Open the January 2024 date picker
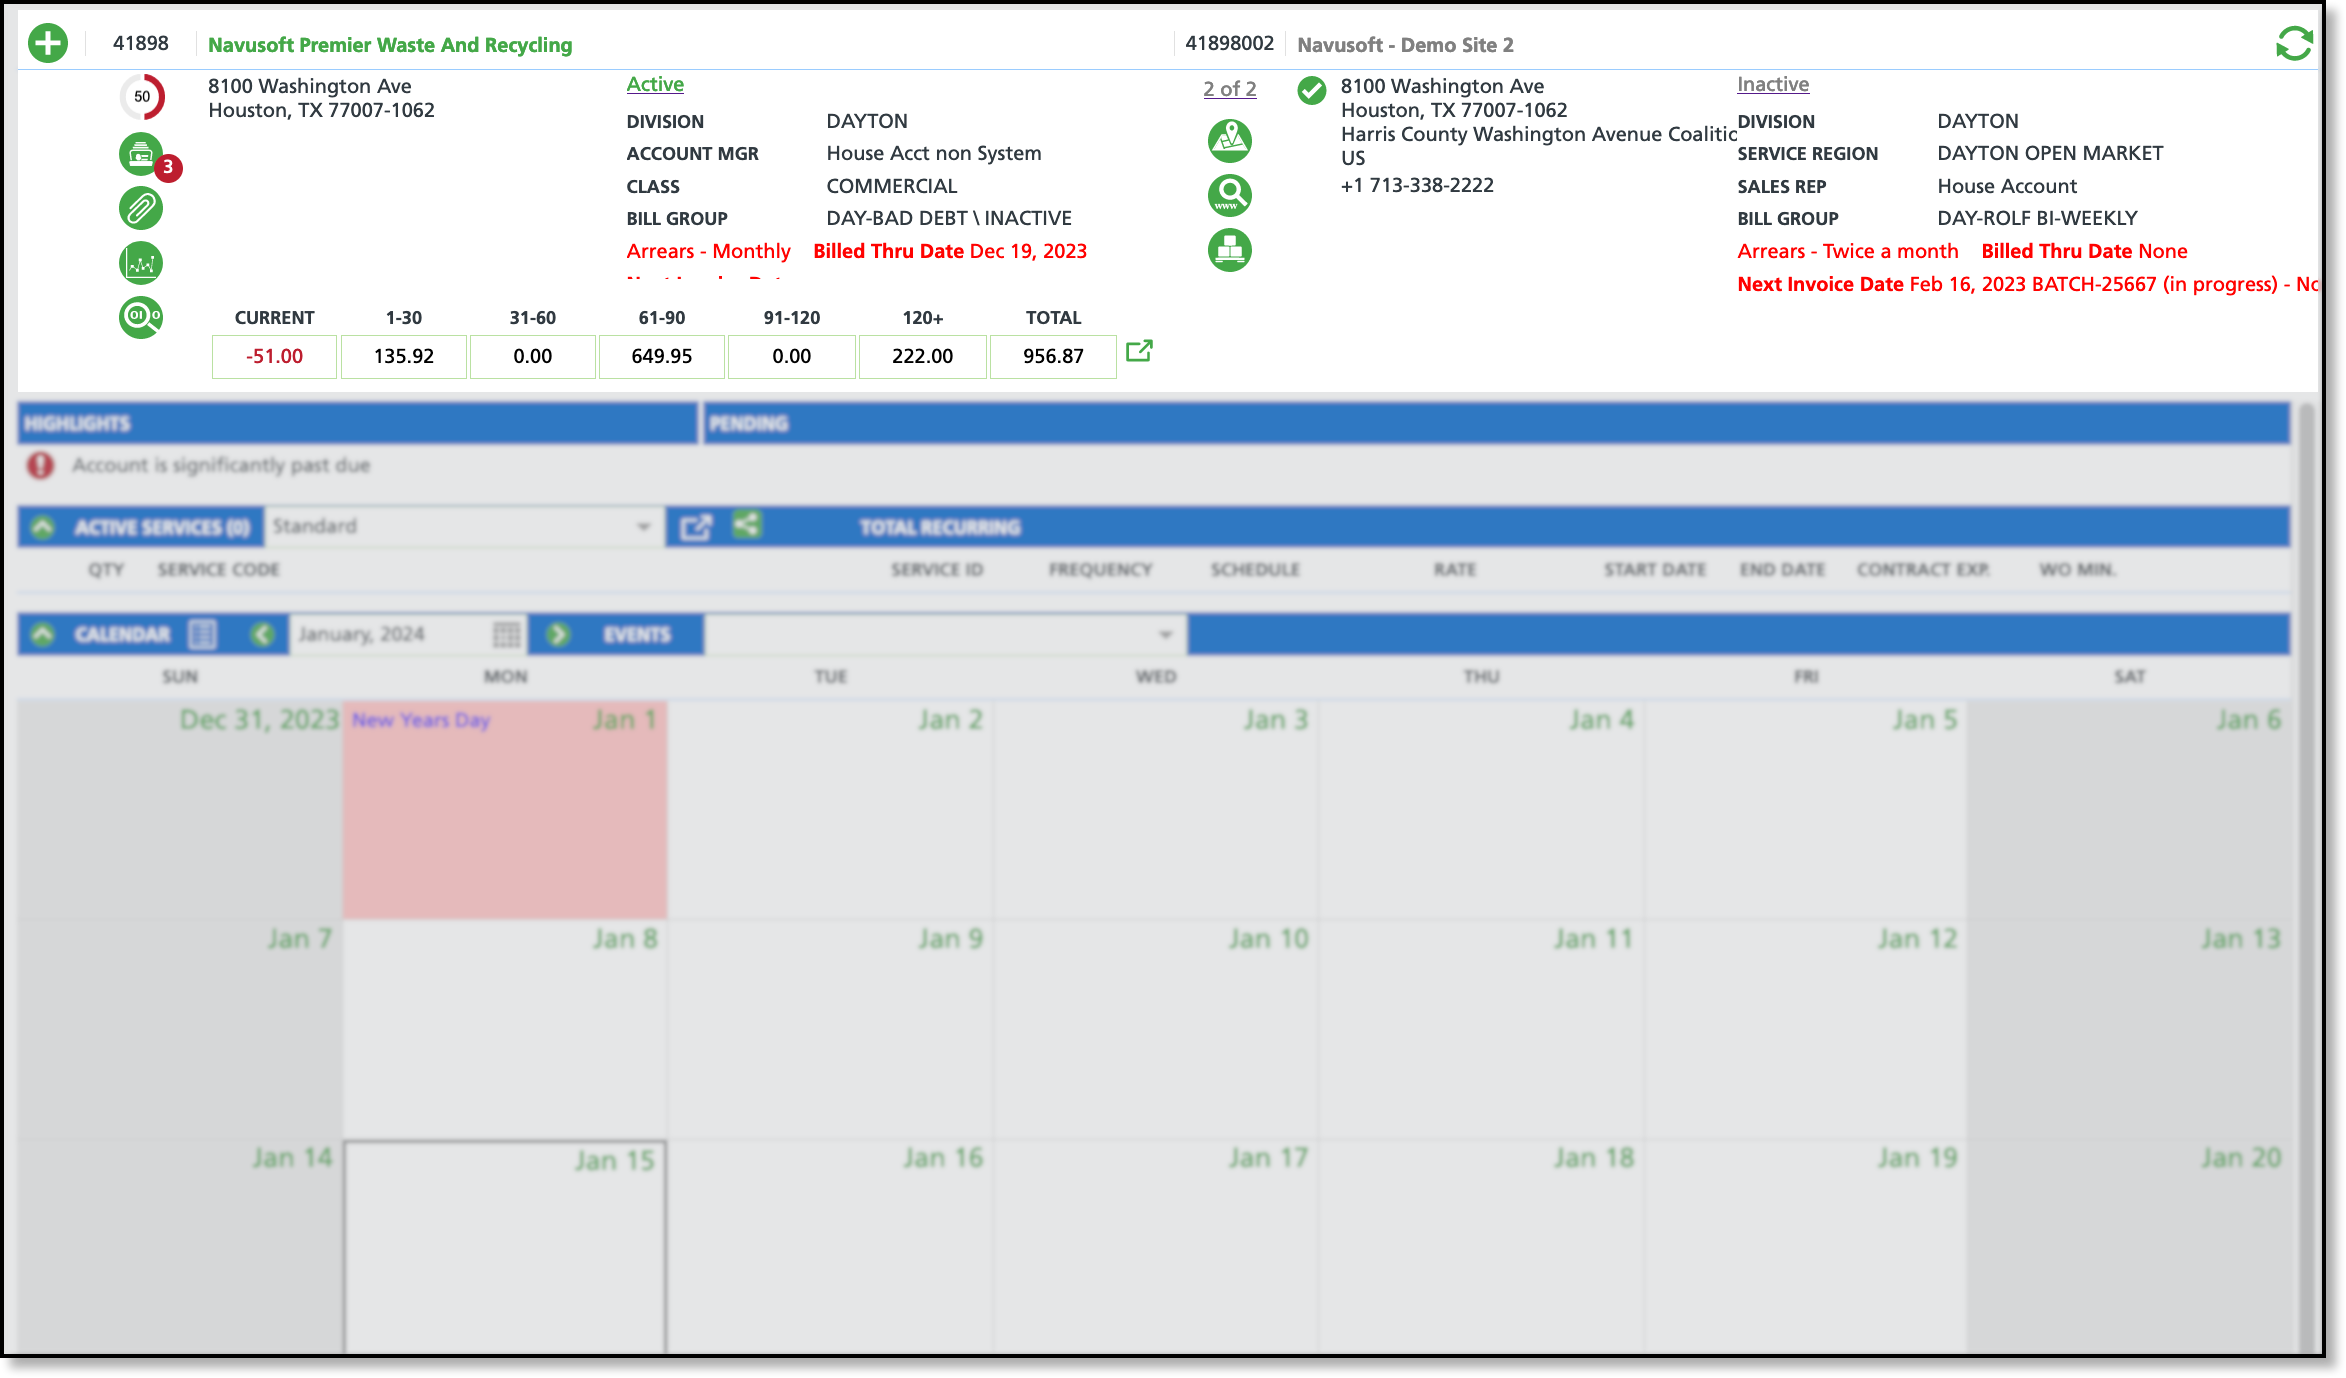Viewport: 2346px width, 1378px height. point(506,634)
